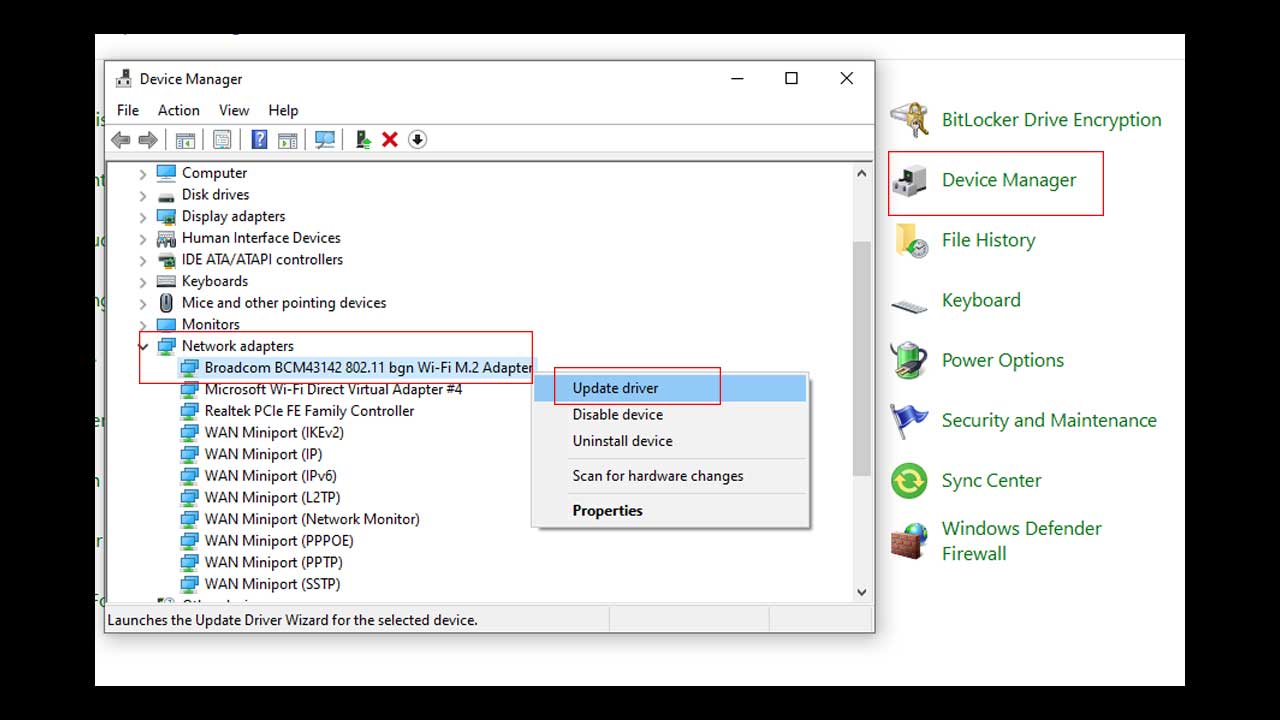This screenshot has height=720, width=1280.
Task: Collapse the Network adapters tree node
Action: pos(143,345)
